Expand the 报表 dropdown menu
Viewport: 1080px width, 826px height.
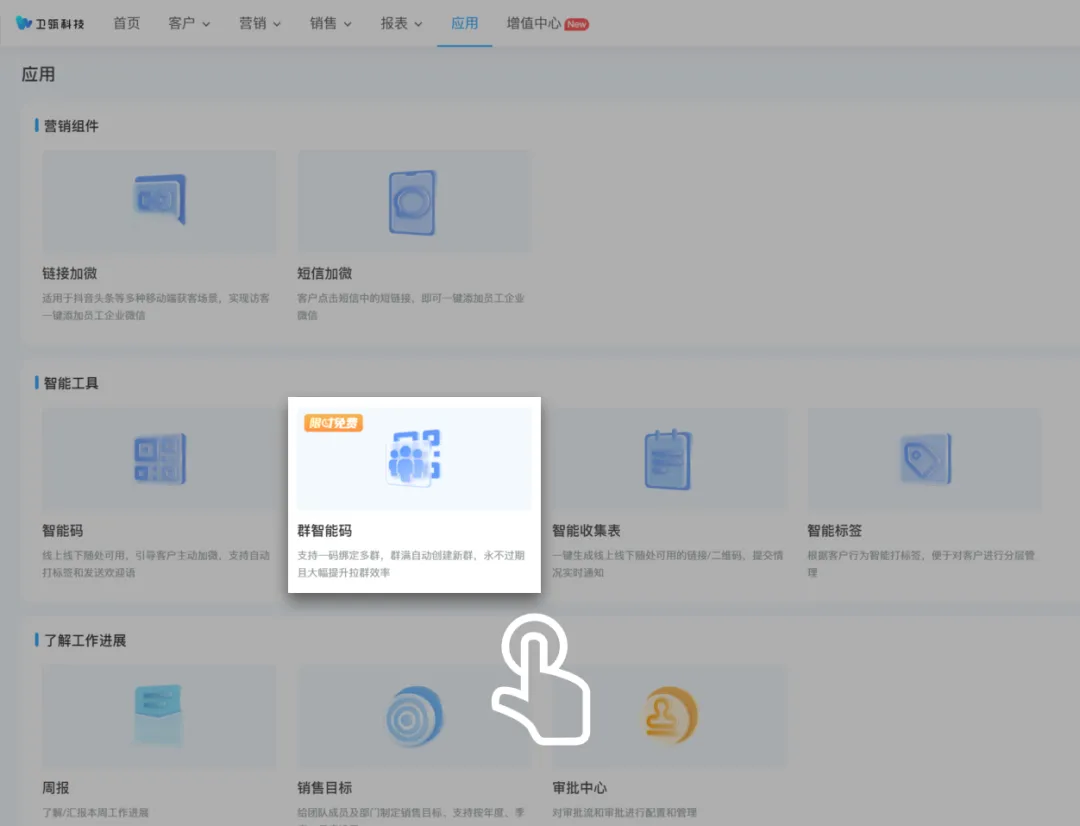[x=402, y=23]
